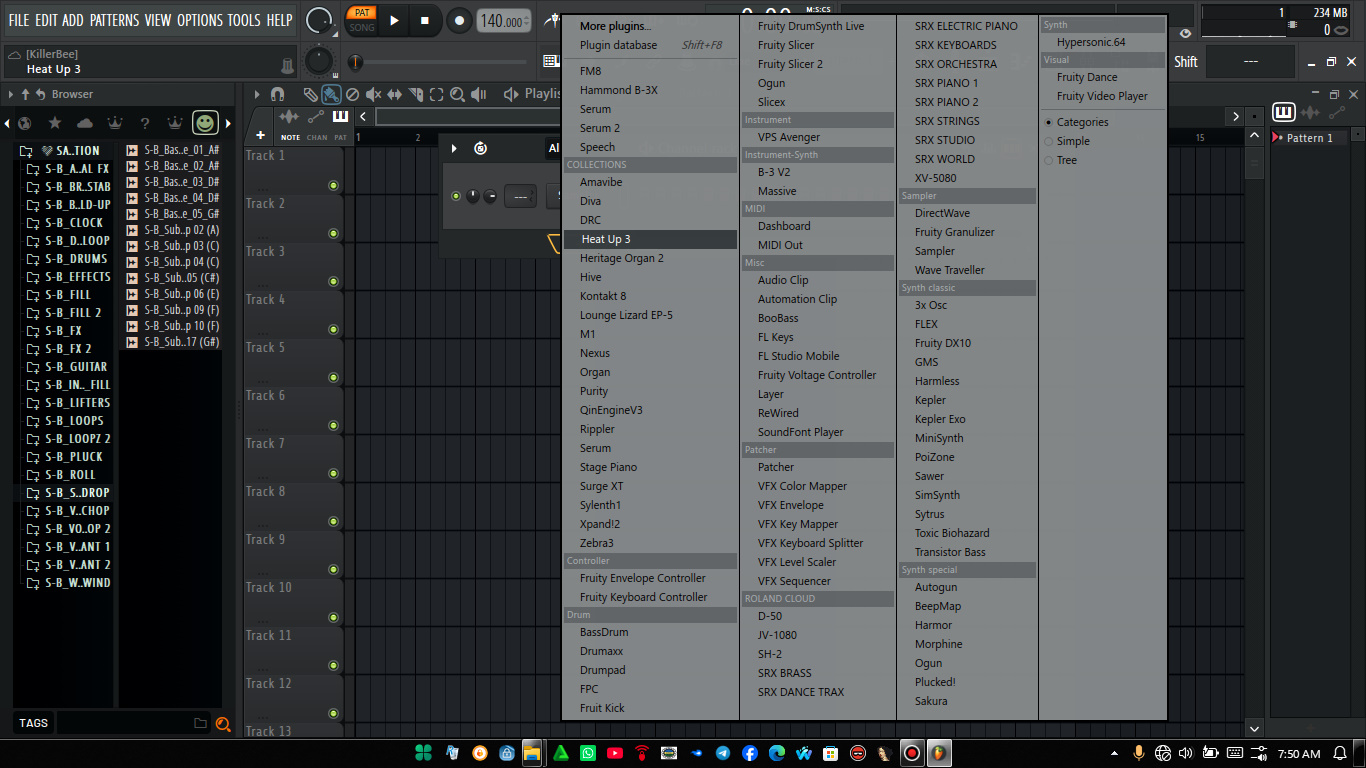This screenshot has height=768, width=1366.
Task: Click the eye icon near the CPU meter
Action: 1186,34
